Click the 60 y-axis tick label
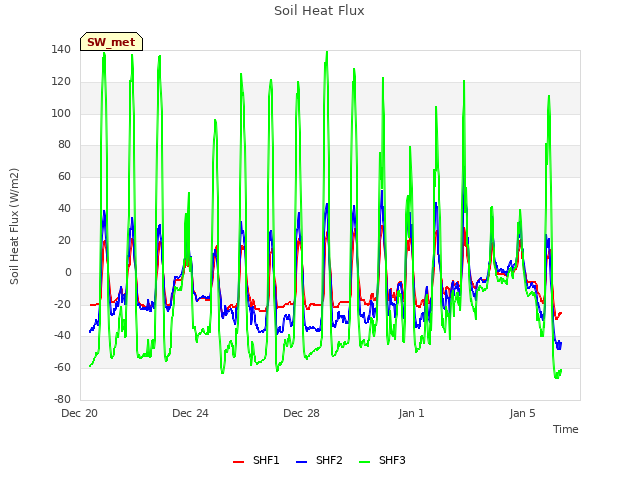This screenshot has height=480, width=640. point(64,176)
